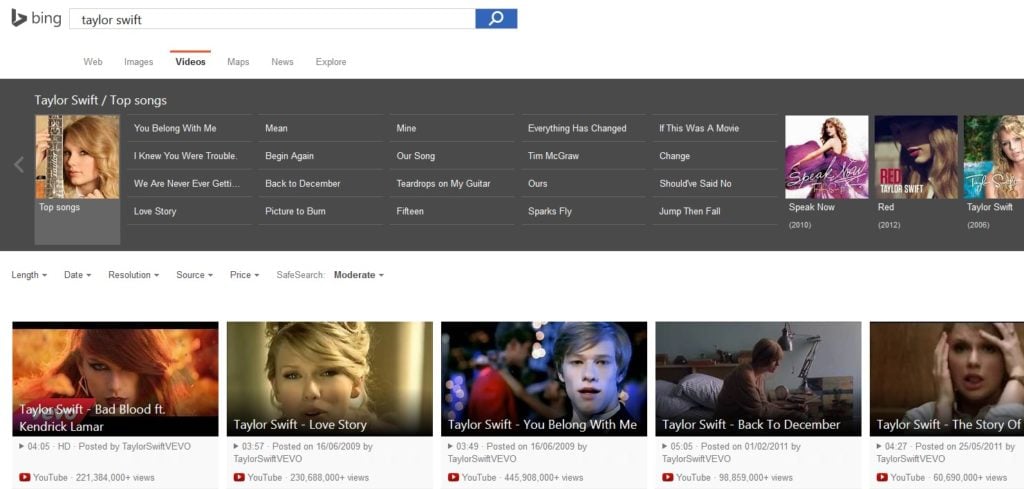
Task: Open the Maps tab
Action: (x=238, y=62)
